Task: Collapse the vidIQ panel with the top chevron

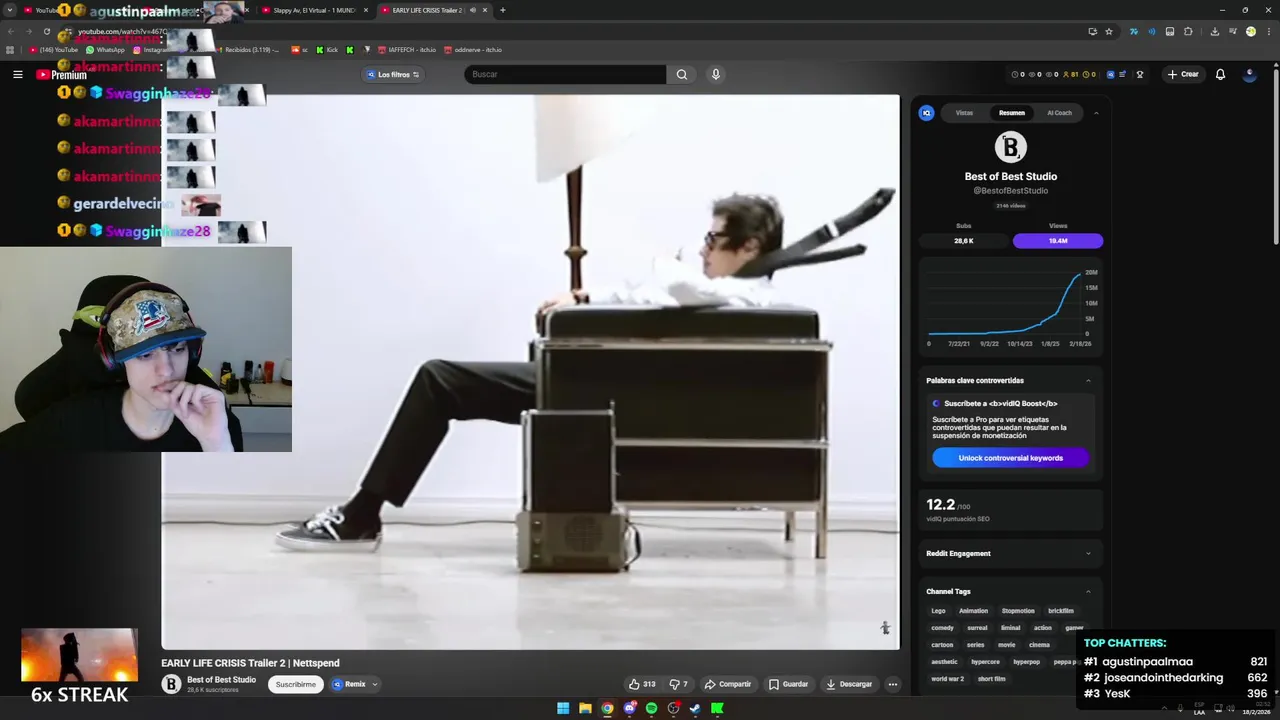Action: pyautogui.click(x=1095, y=113)
